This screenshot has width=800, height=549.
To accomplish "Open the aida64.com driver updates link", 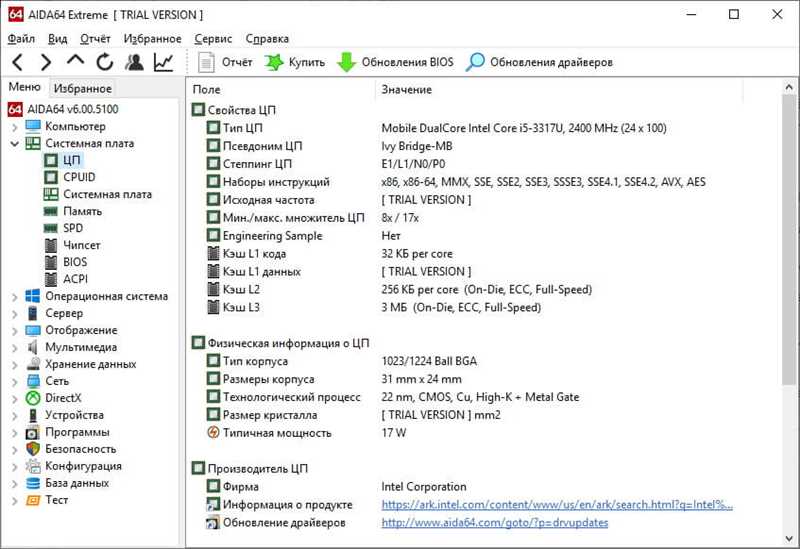I will 494,522.
